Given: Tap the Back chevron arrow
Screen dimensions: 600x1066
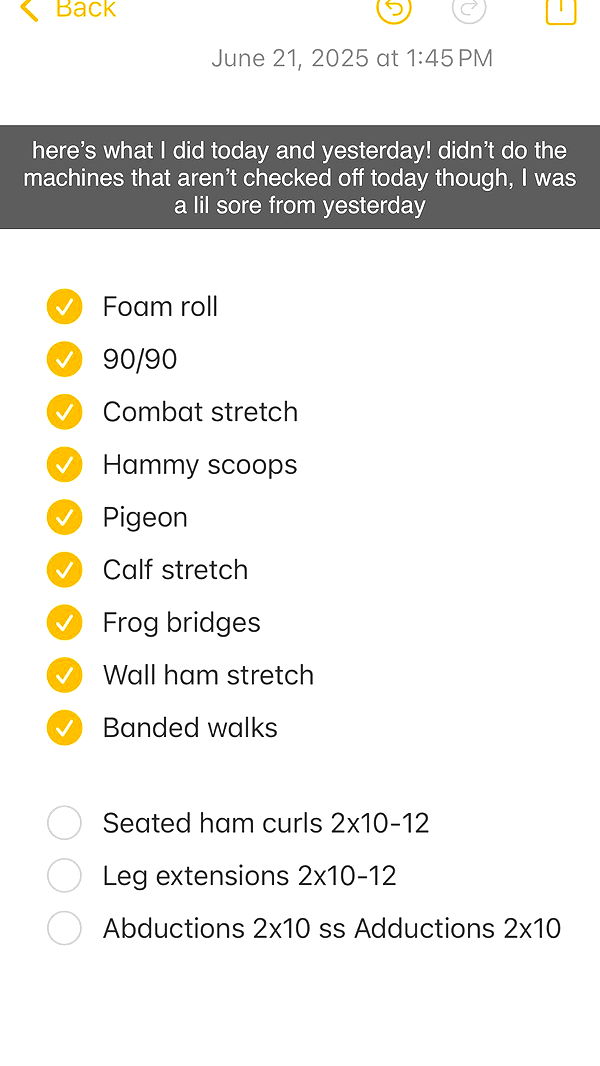Looking at the screenshot, I should (29, 10).
